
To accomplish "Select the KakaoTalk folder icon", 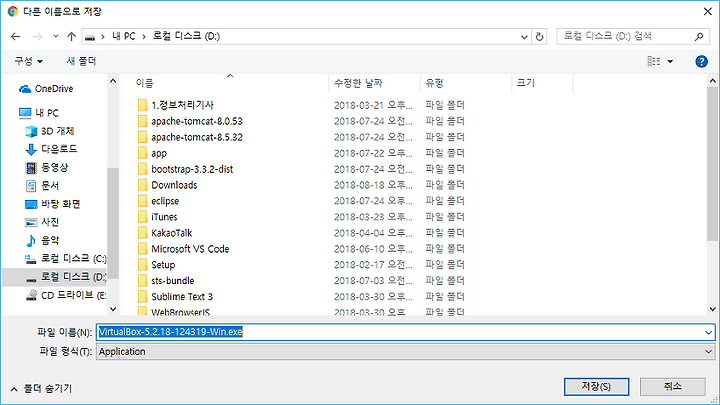I will tap(143, 233).
